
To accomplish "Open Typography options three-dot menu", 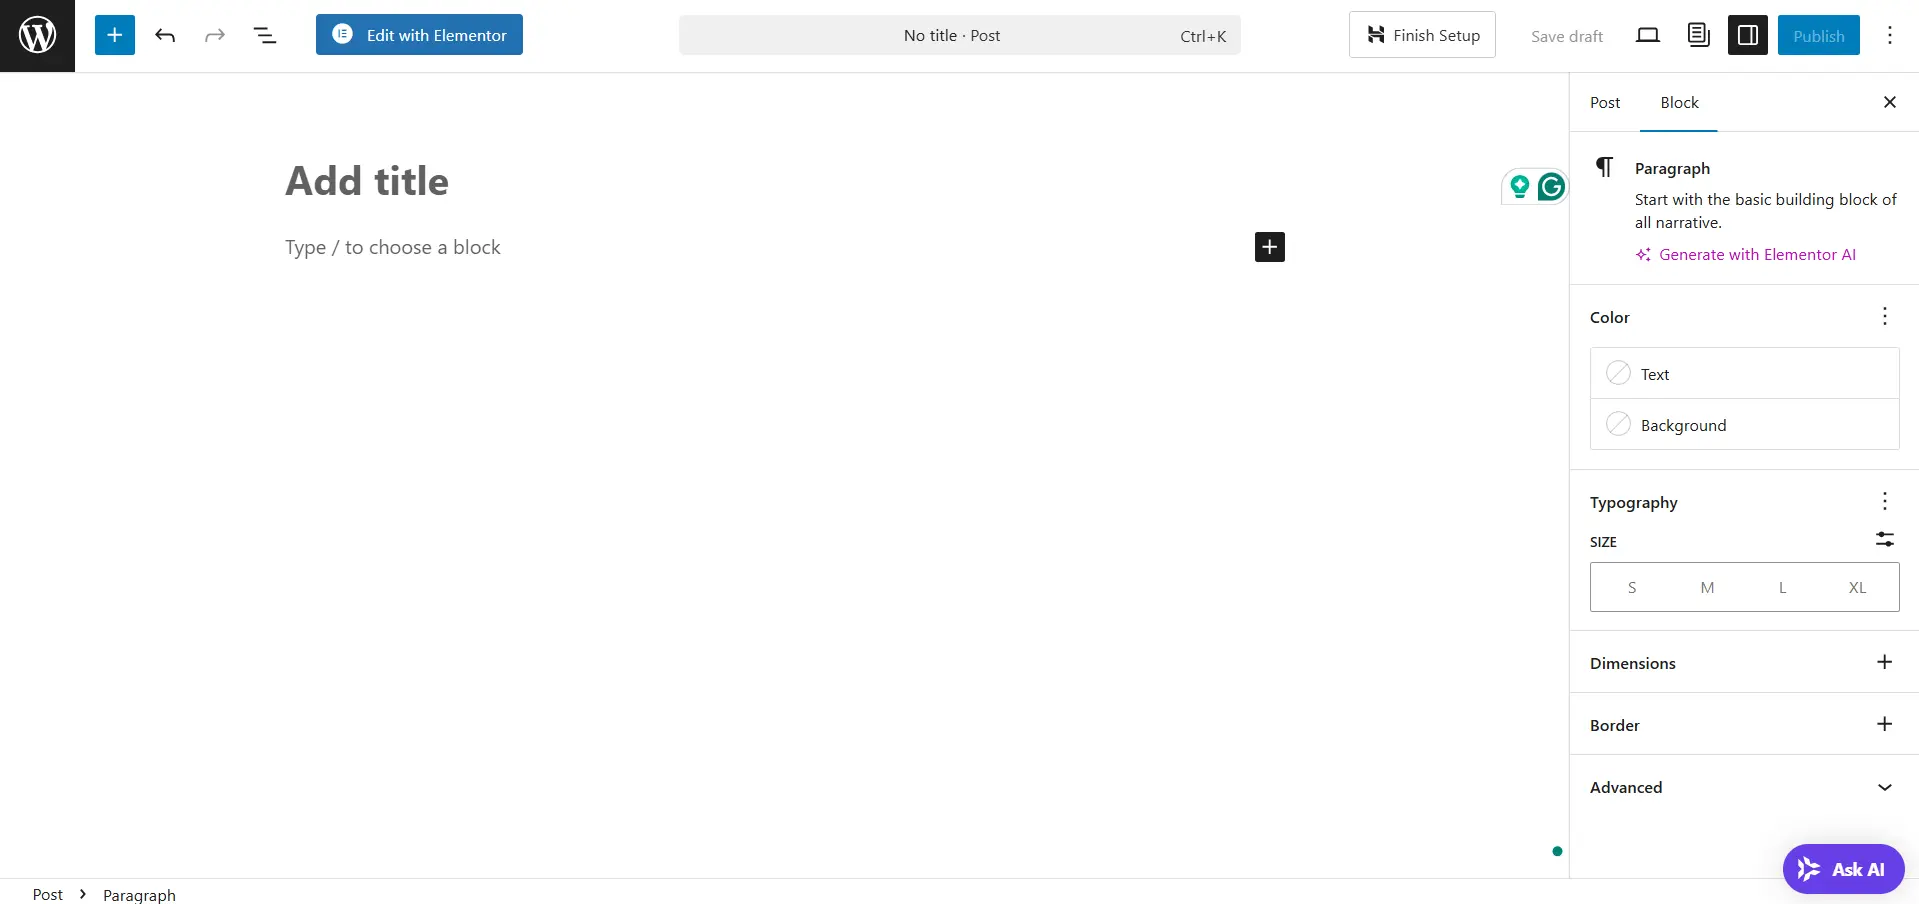I will 1885,501.
